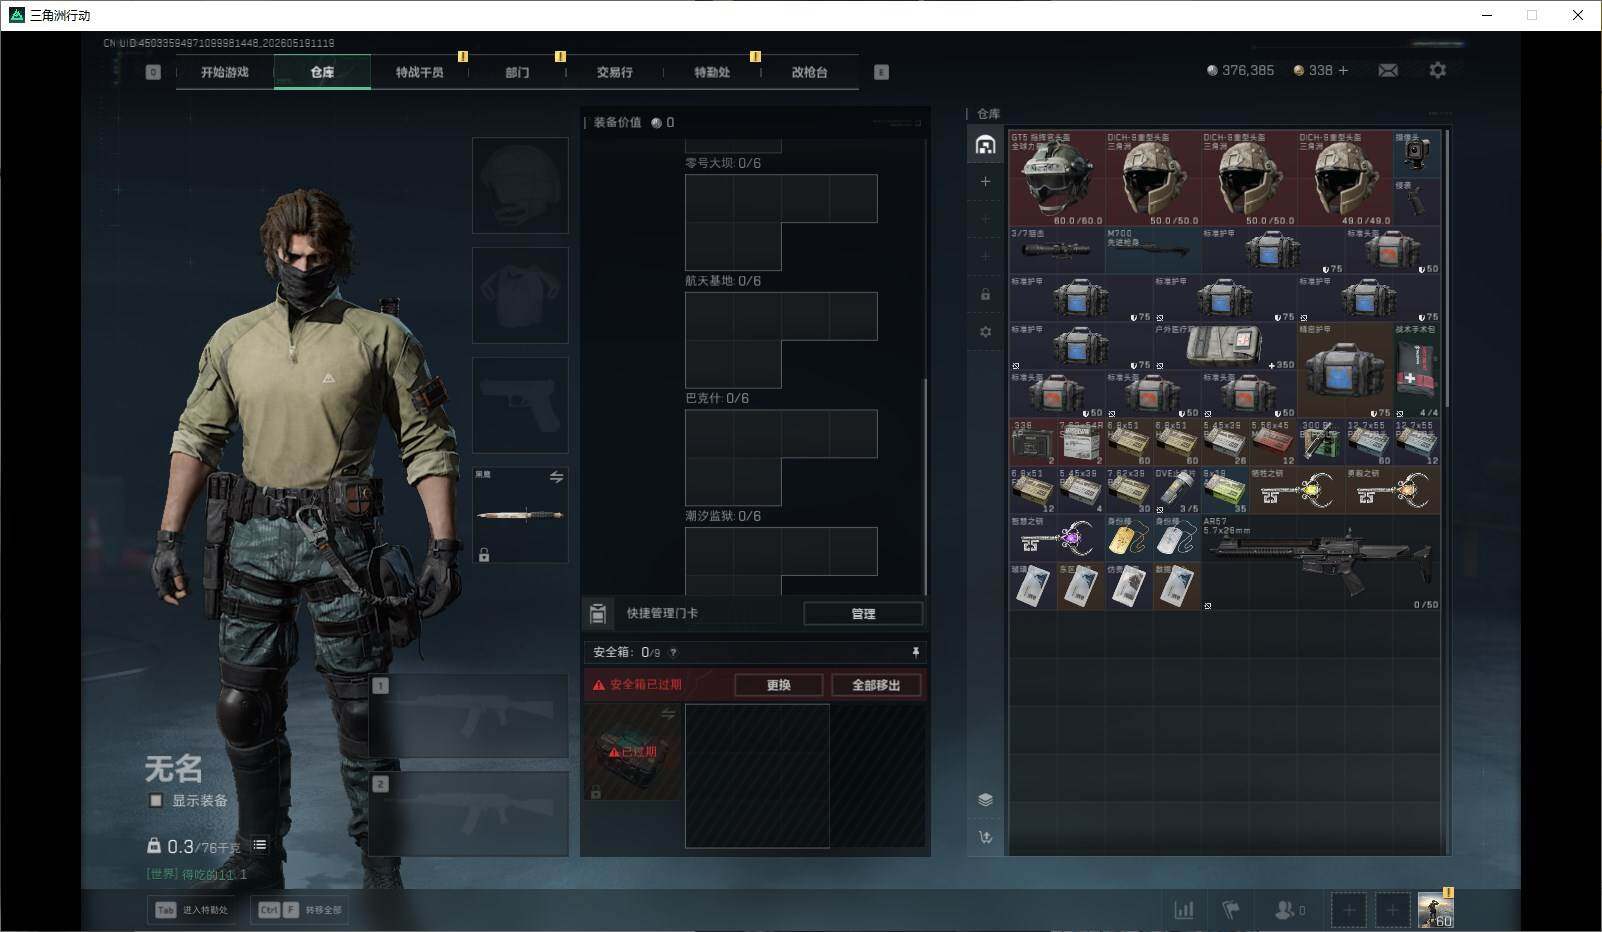Image resolution: width=1602 pixels, height=932 pixels.
Task: Click the 全部移出 button
Action: (876, 685)
